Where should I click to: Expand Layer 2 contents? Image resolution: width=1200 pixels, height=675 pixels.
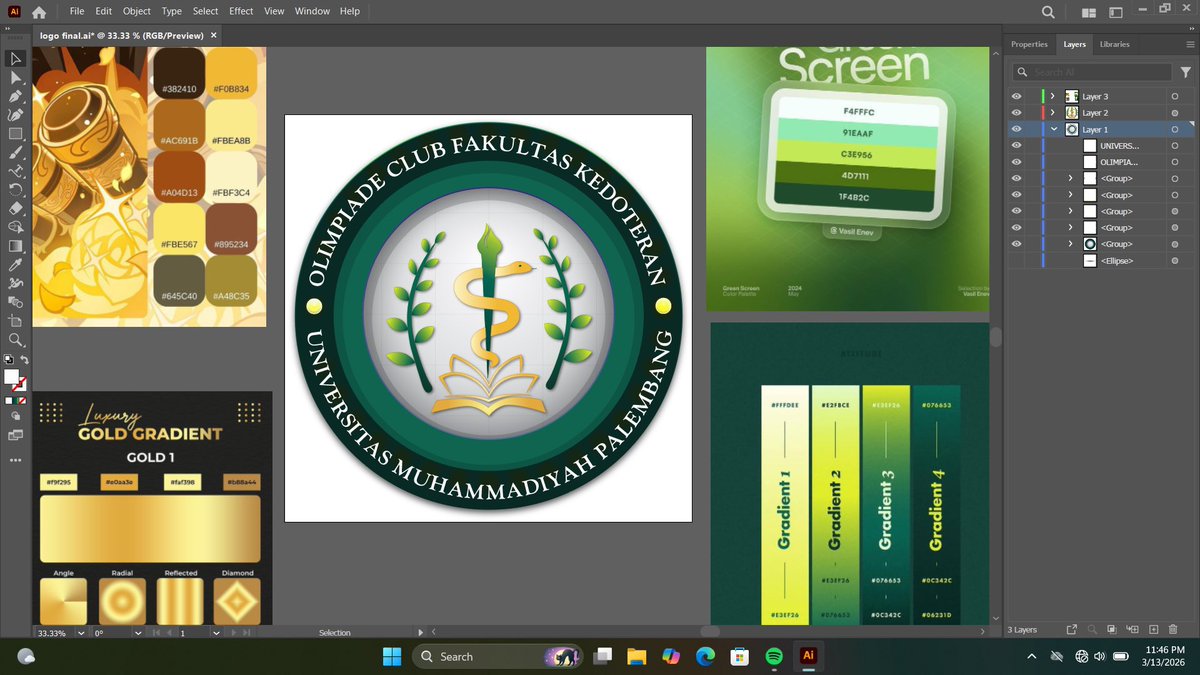click(1053, 113)
